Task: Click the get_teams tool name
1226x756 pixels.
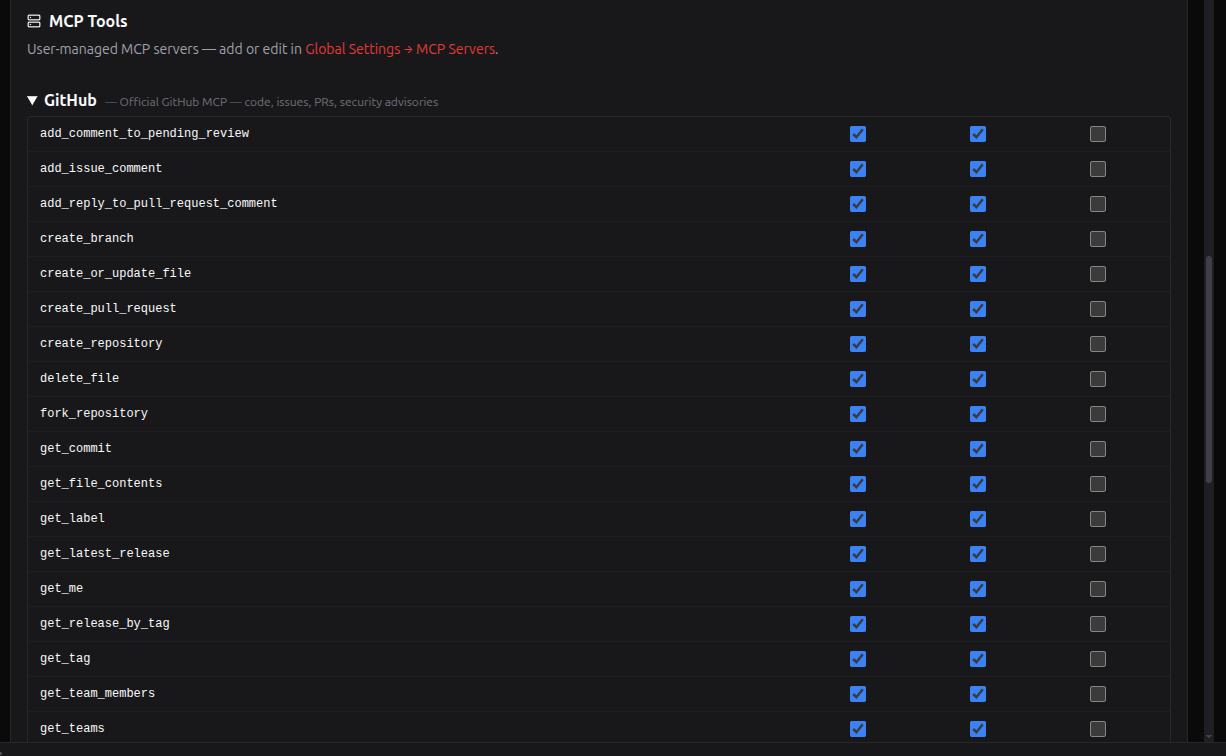Action: click(x=72, y=728)
